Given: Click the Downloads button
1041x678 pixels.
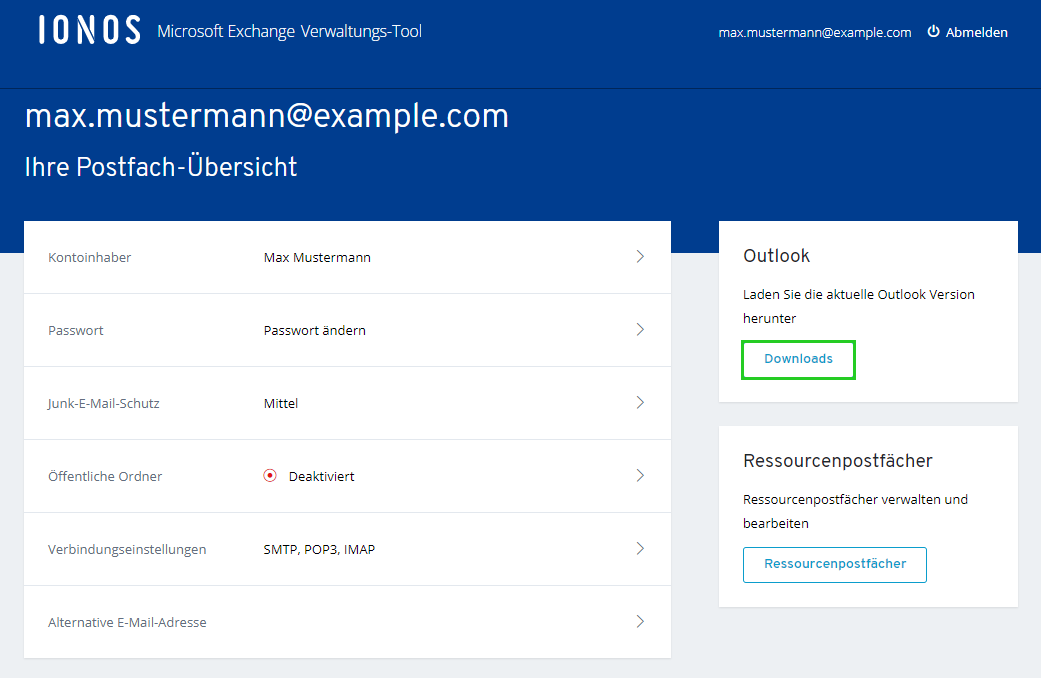Looking at the screenshot, I should 798,359.
